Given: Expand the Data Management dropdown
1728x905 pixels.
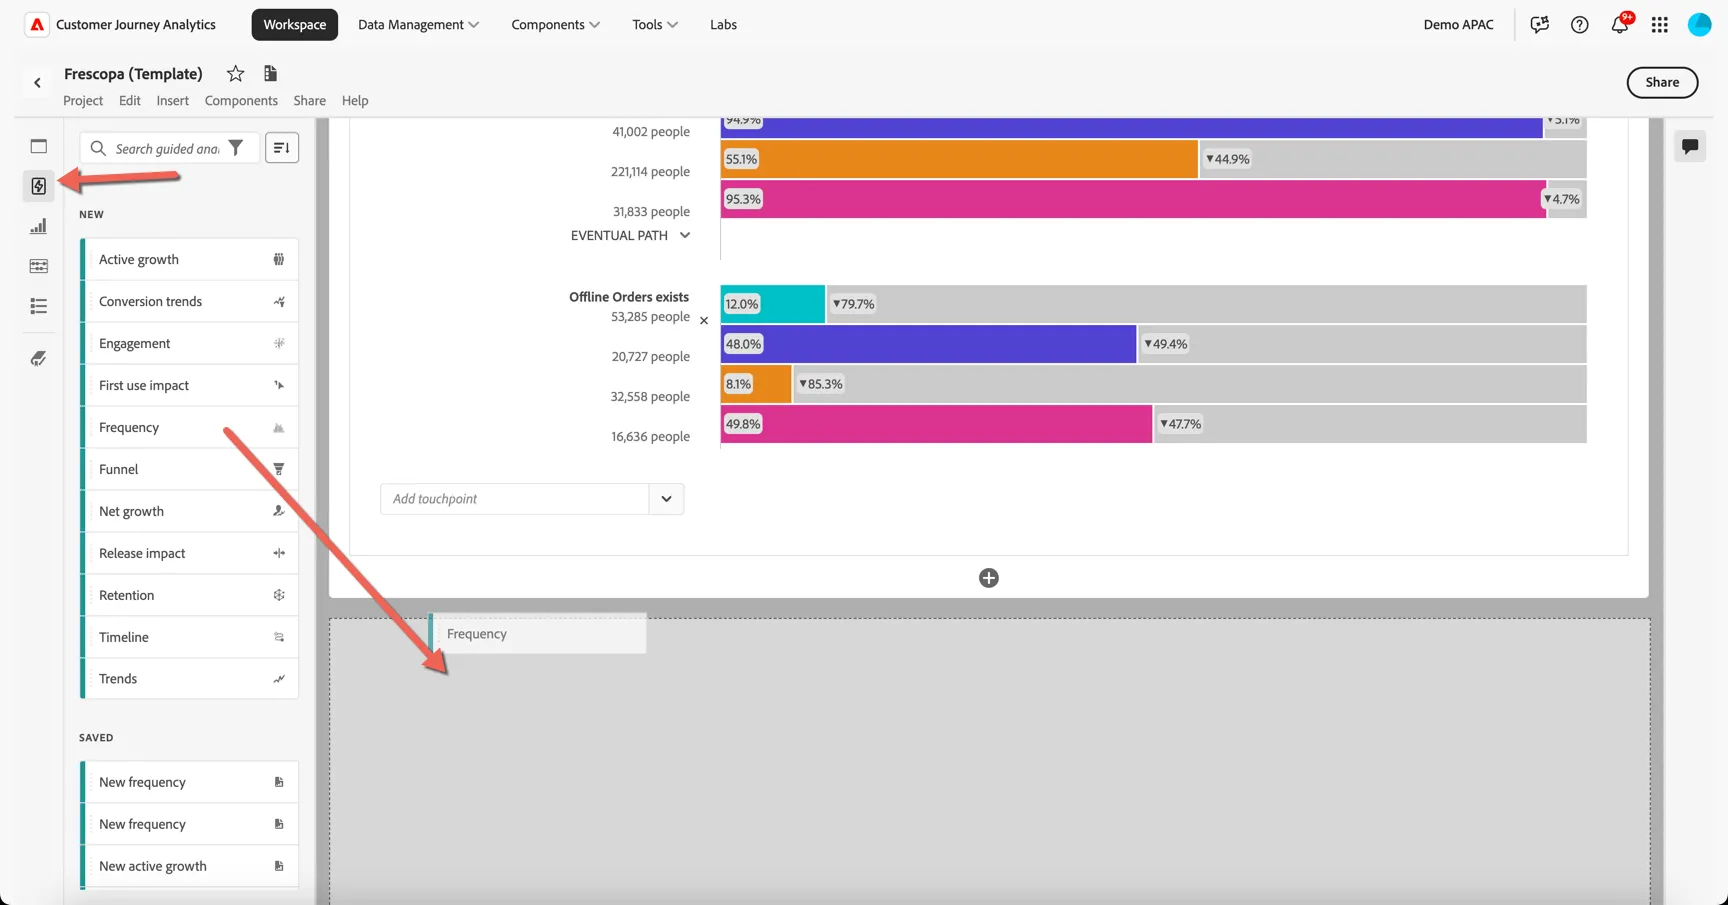Looking at the screenshot, I should pos(418,25).
